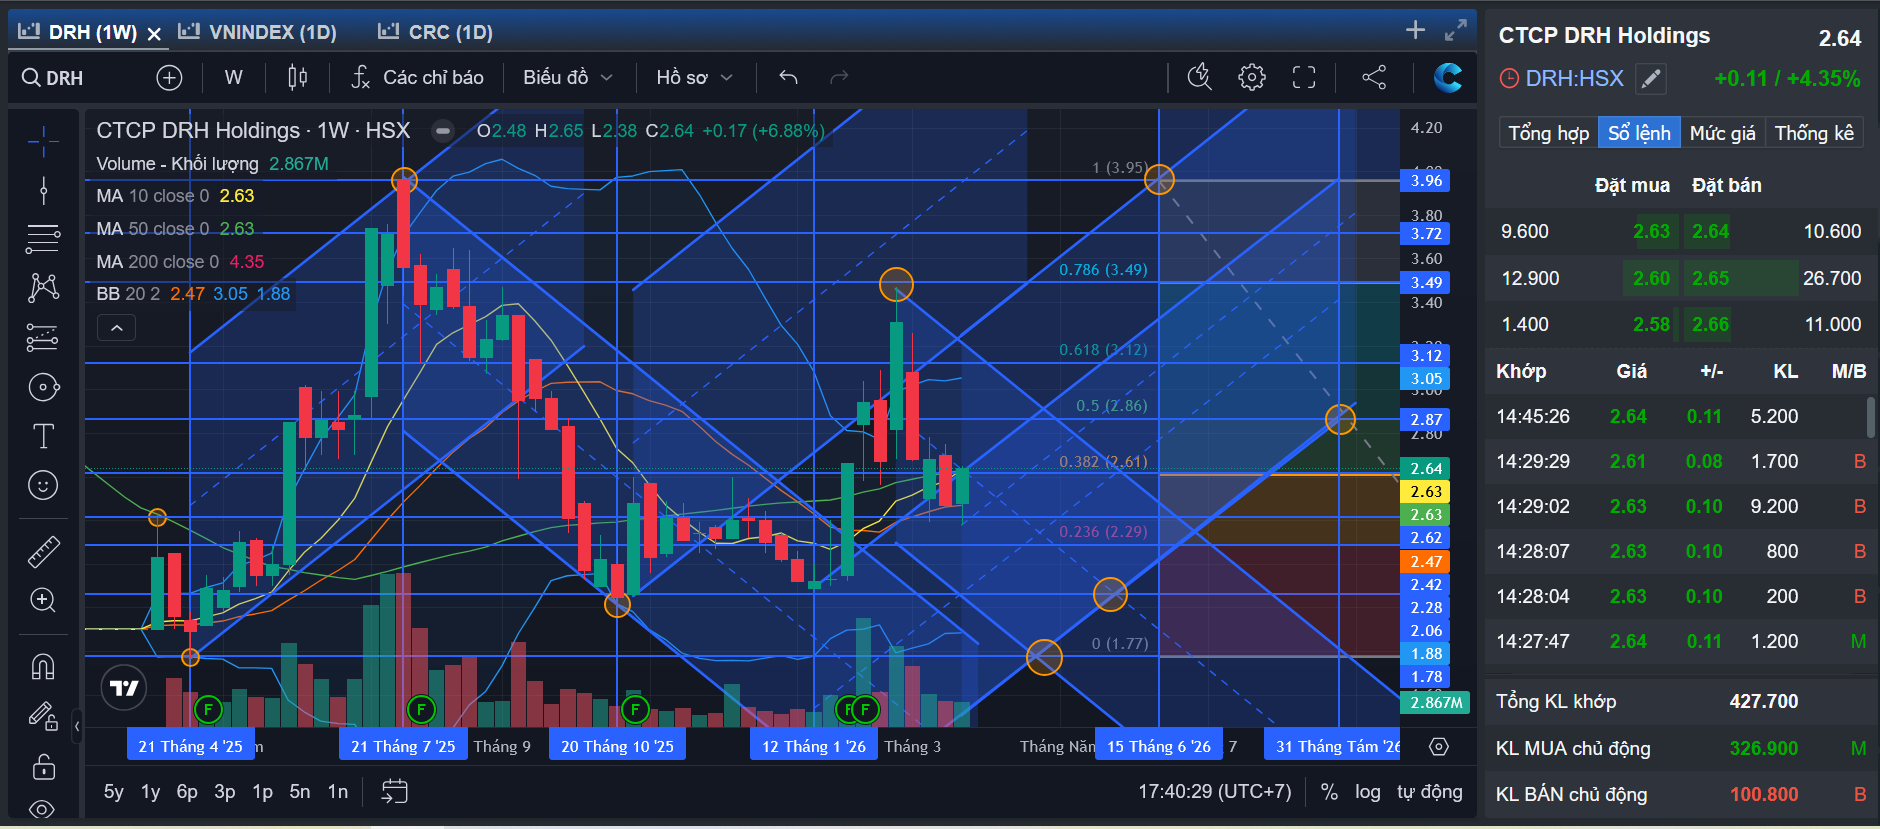Expand the Biểu đồ dropdown
Viewport: 1880px width, 829px height.
pos(567,78)
